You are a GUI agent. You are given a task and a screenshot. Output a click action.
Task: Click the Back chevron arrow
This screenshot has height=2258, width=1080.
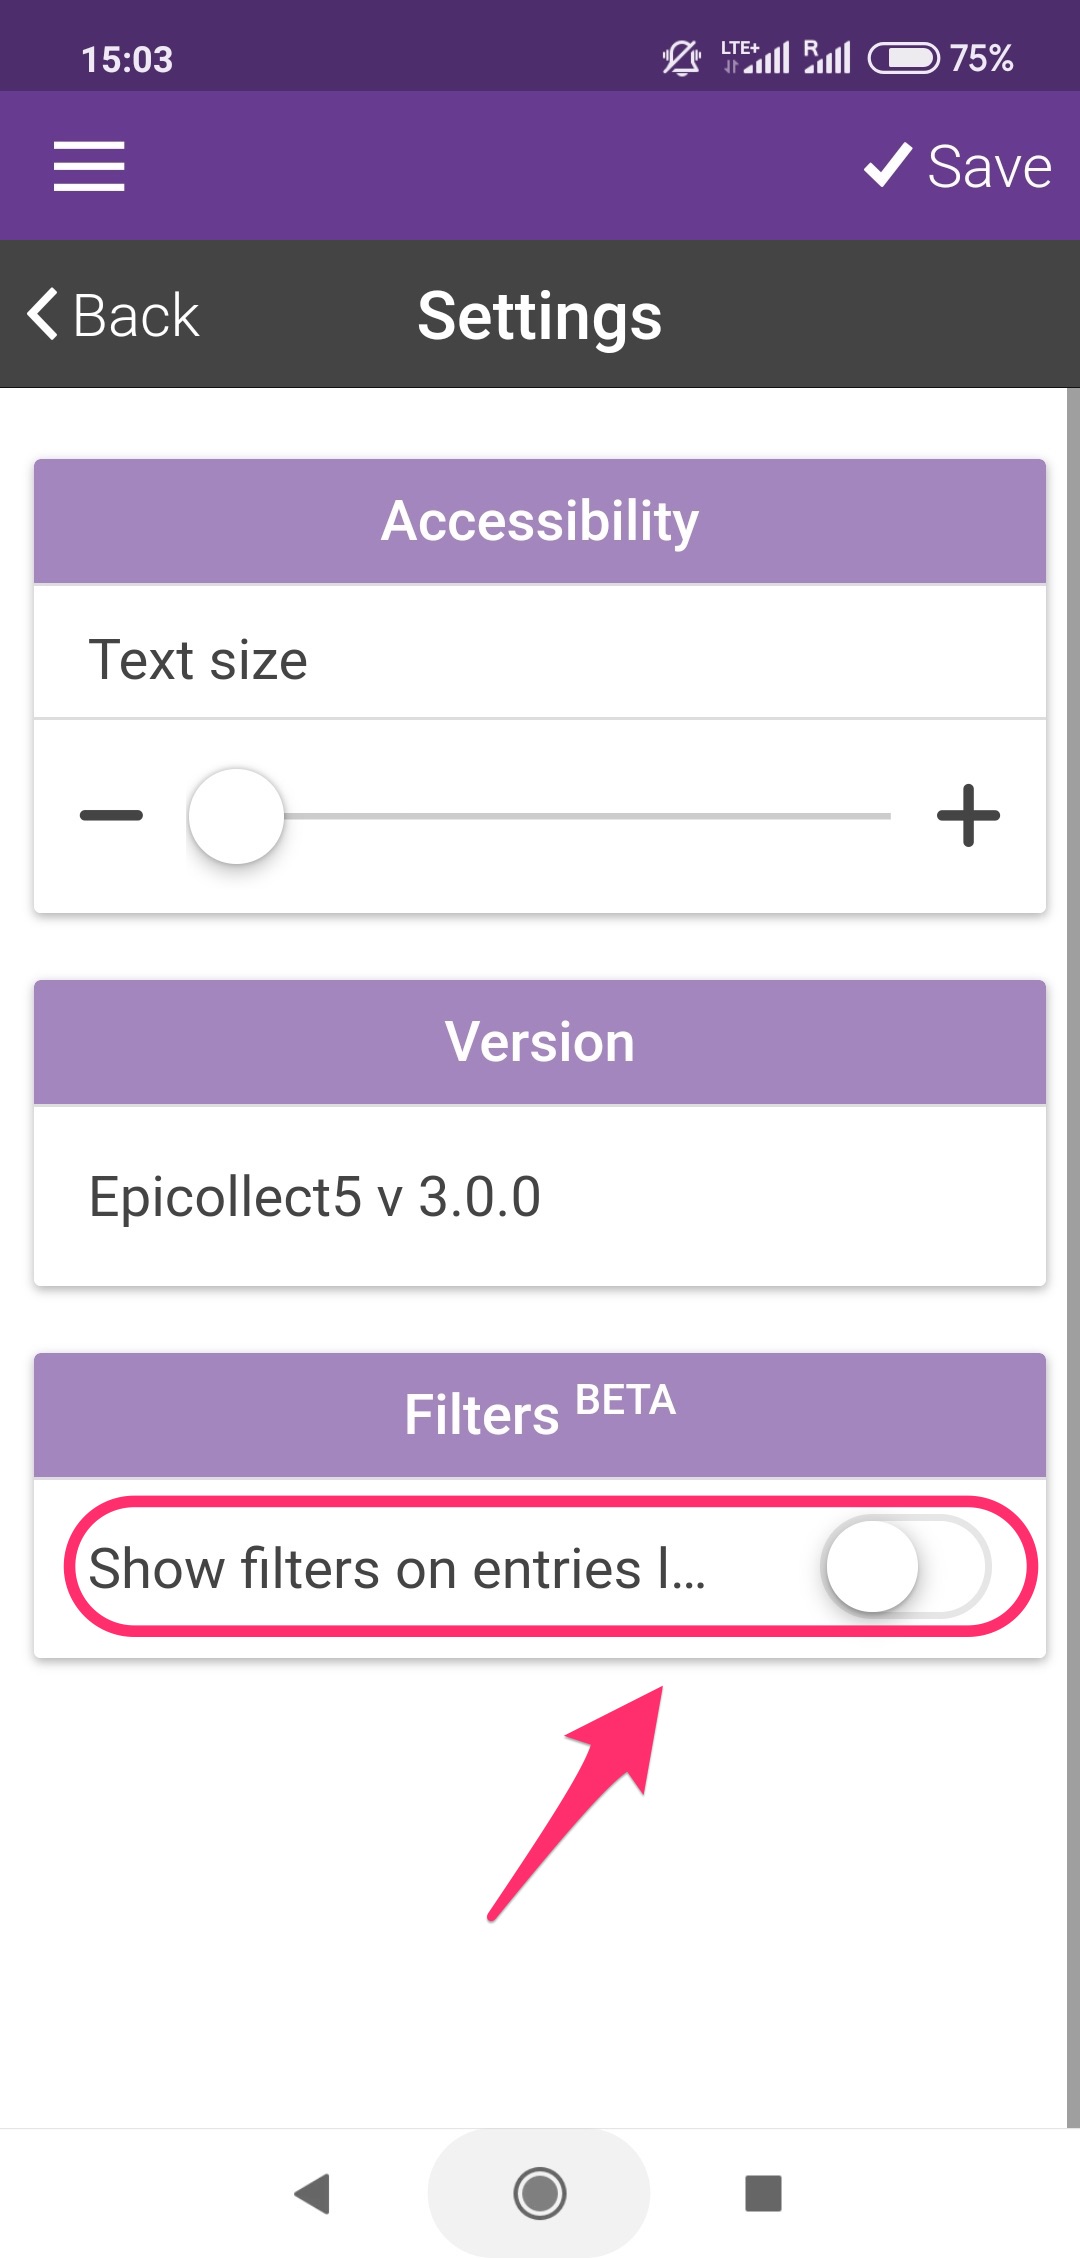pyautogui.click(x=42, y=314)
